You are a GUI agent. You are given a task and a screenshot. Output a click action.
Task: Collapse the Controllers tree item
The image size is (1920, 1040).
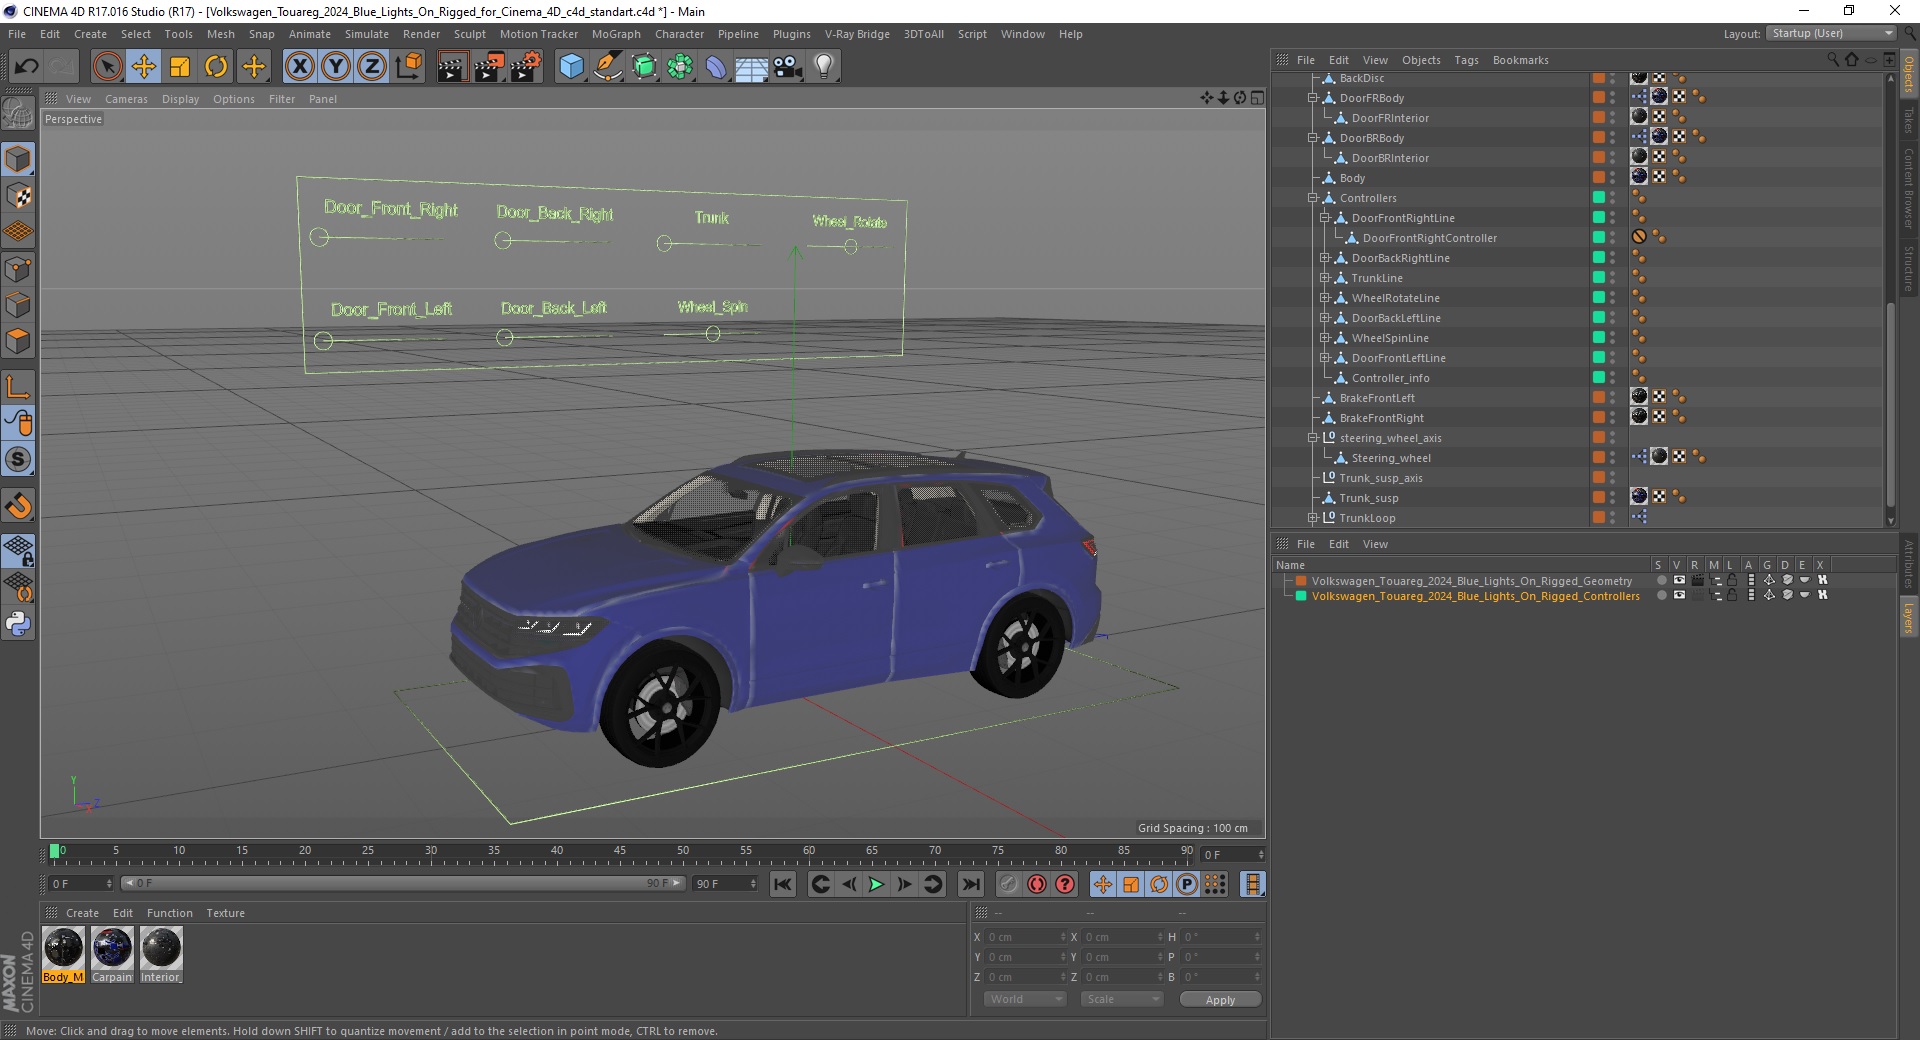pyautogui.click(x=1312, y=198)
